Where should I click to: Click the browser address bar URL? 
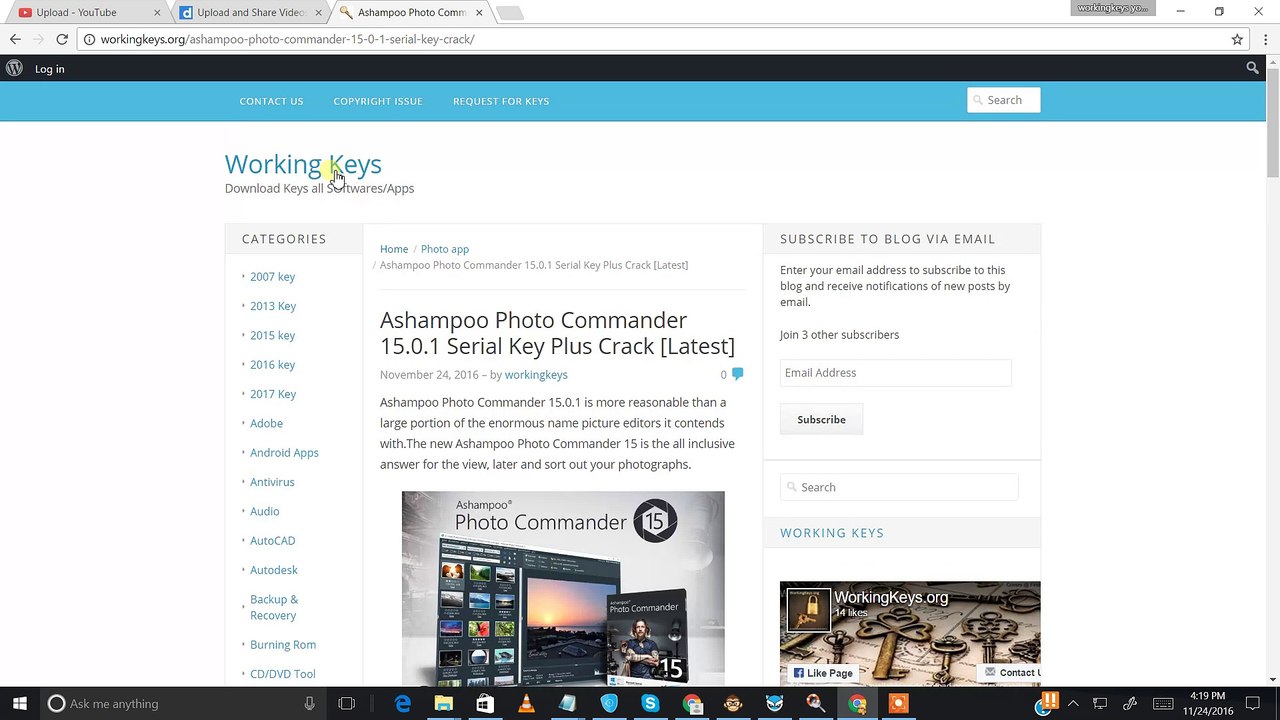[288, 39]
